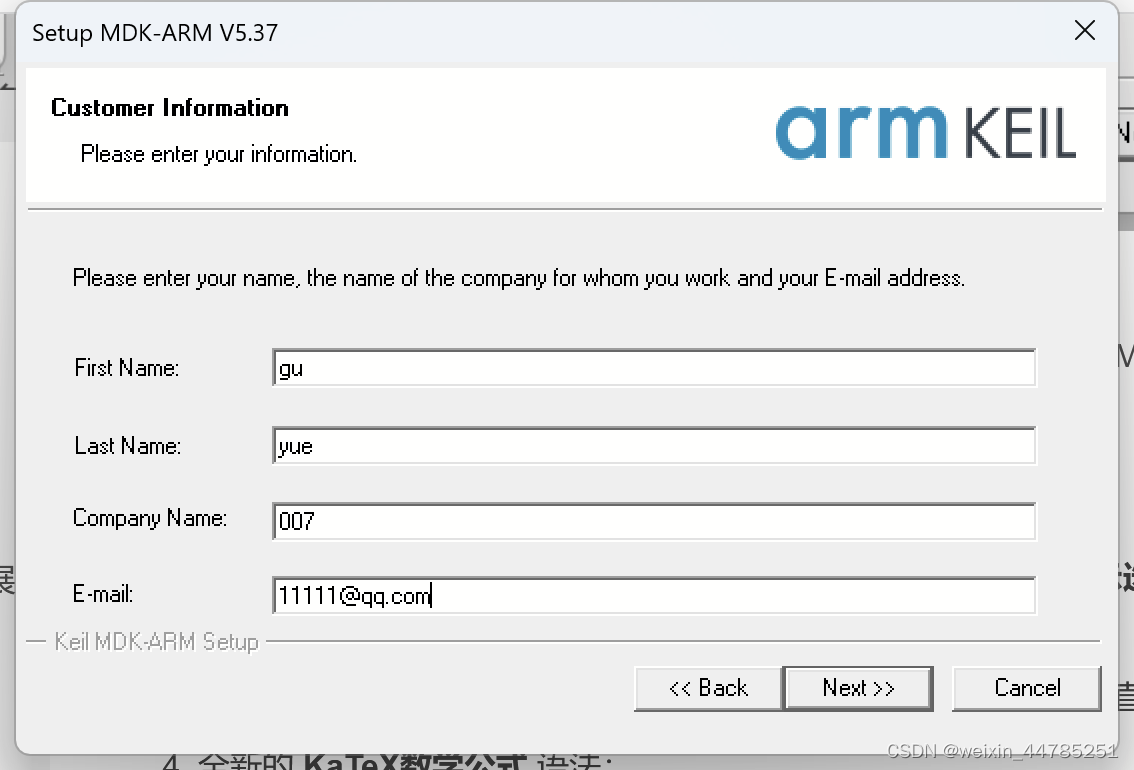The height and width of the screenshot is (770, 1134).
Task: Go back with the << Back button
Action: 709,688
